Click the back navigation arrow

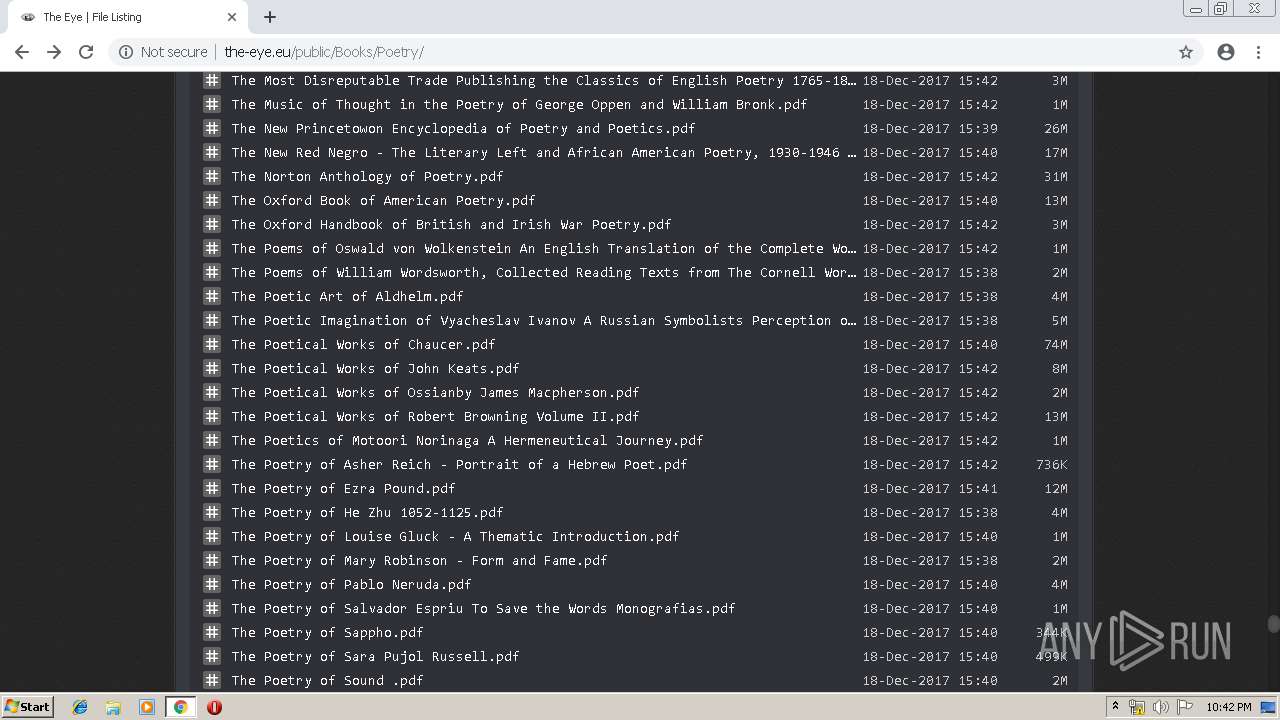(22, 52)
